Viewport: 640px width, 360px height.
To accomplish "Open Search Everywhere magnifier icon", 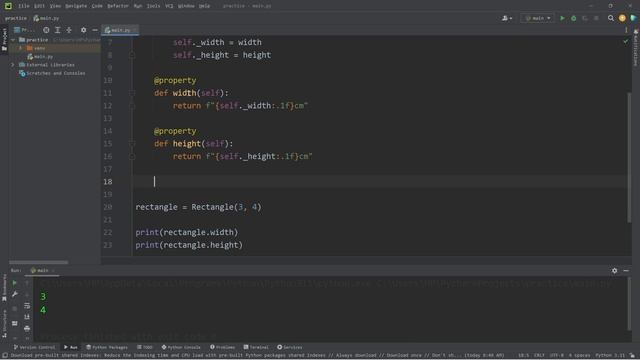I will pos(611,18).
